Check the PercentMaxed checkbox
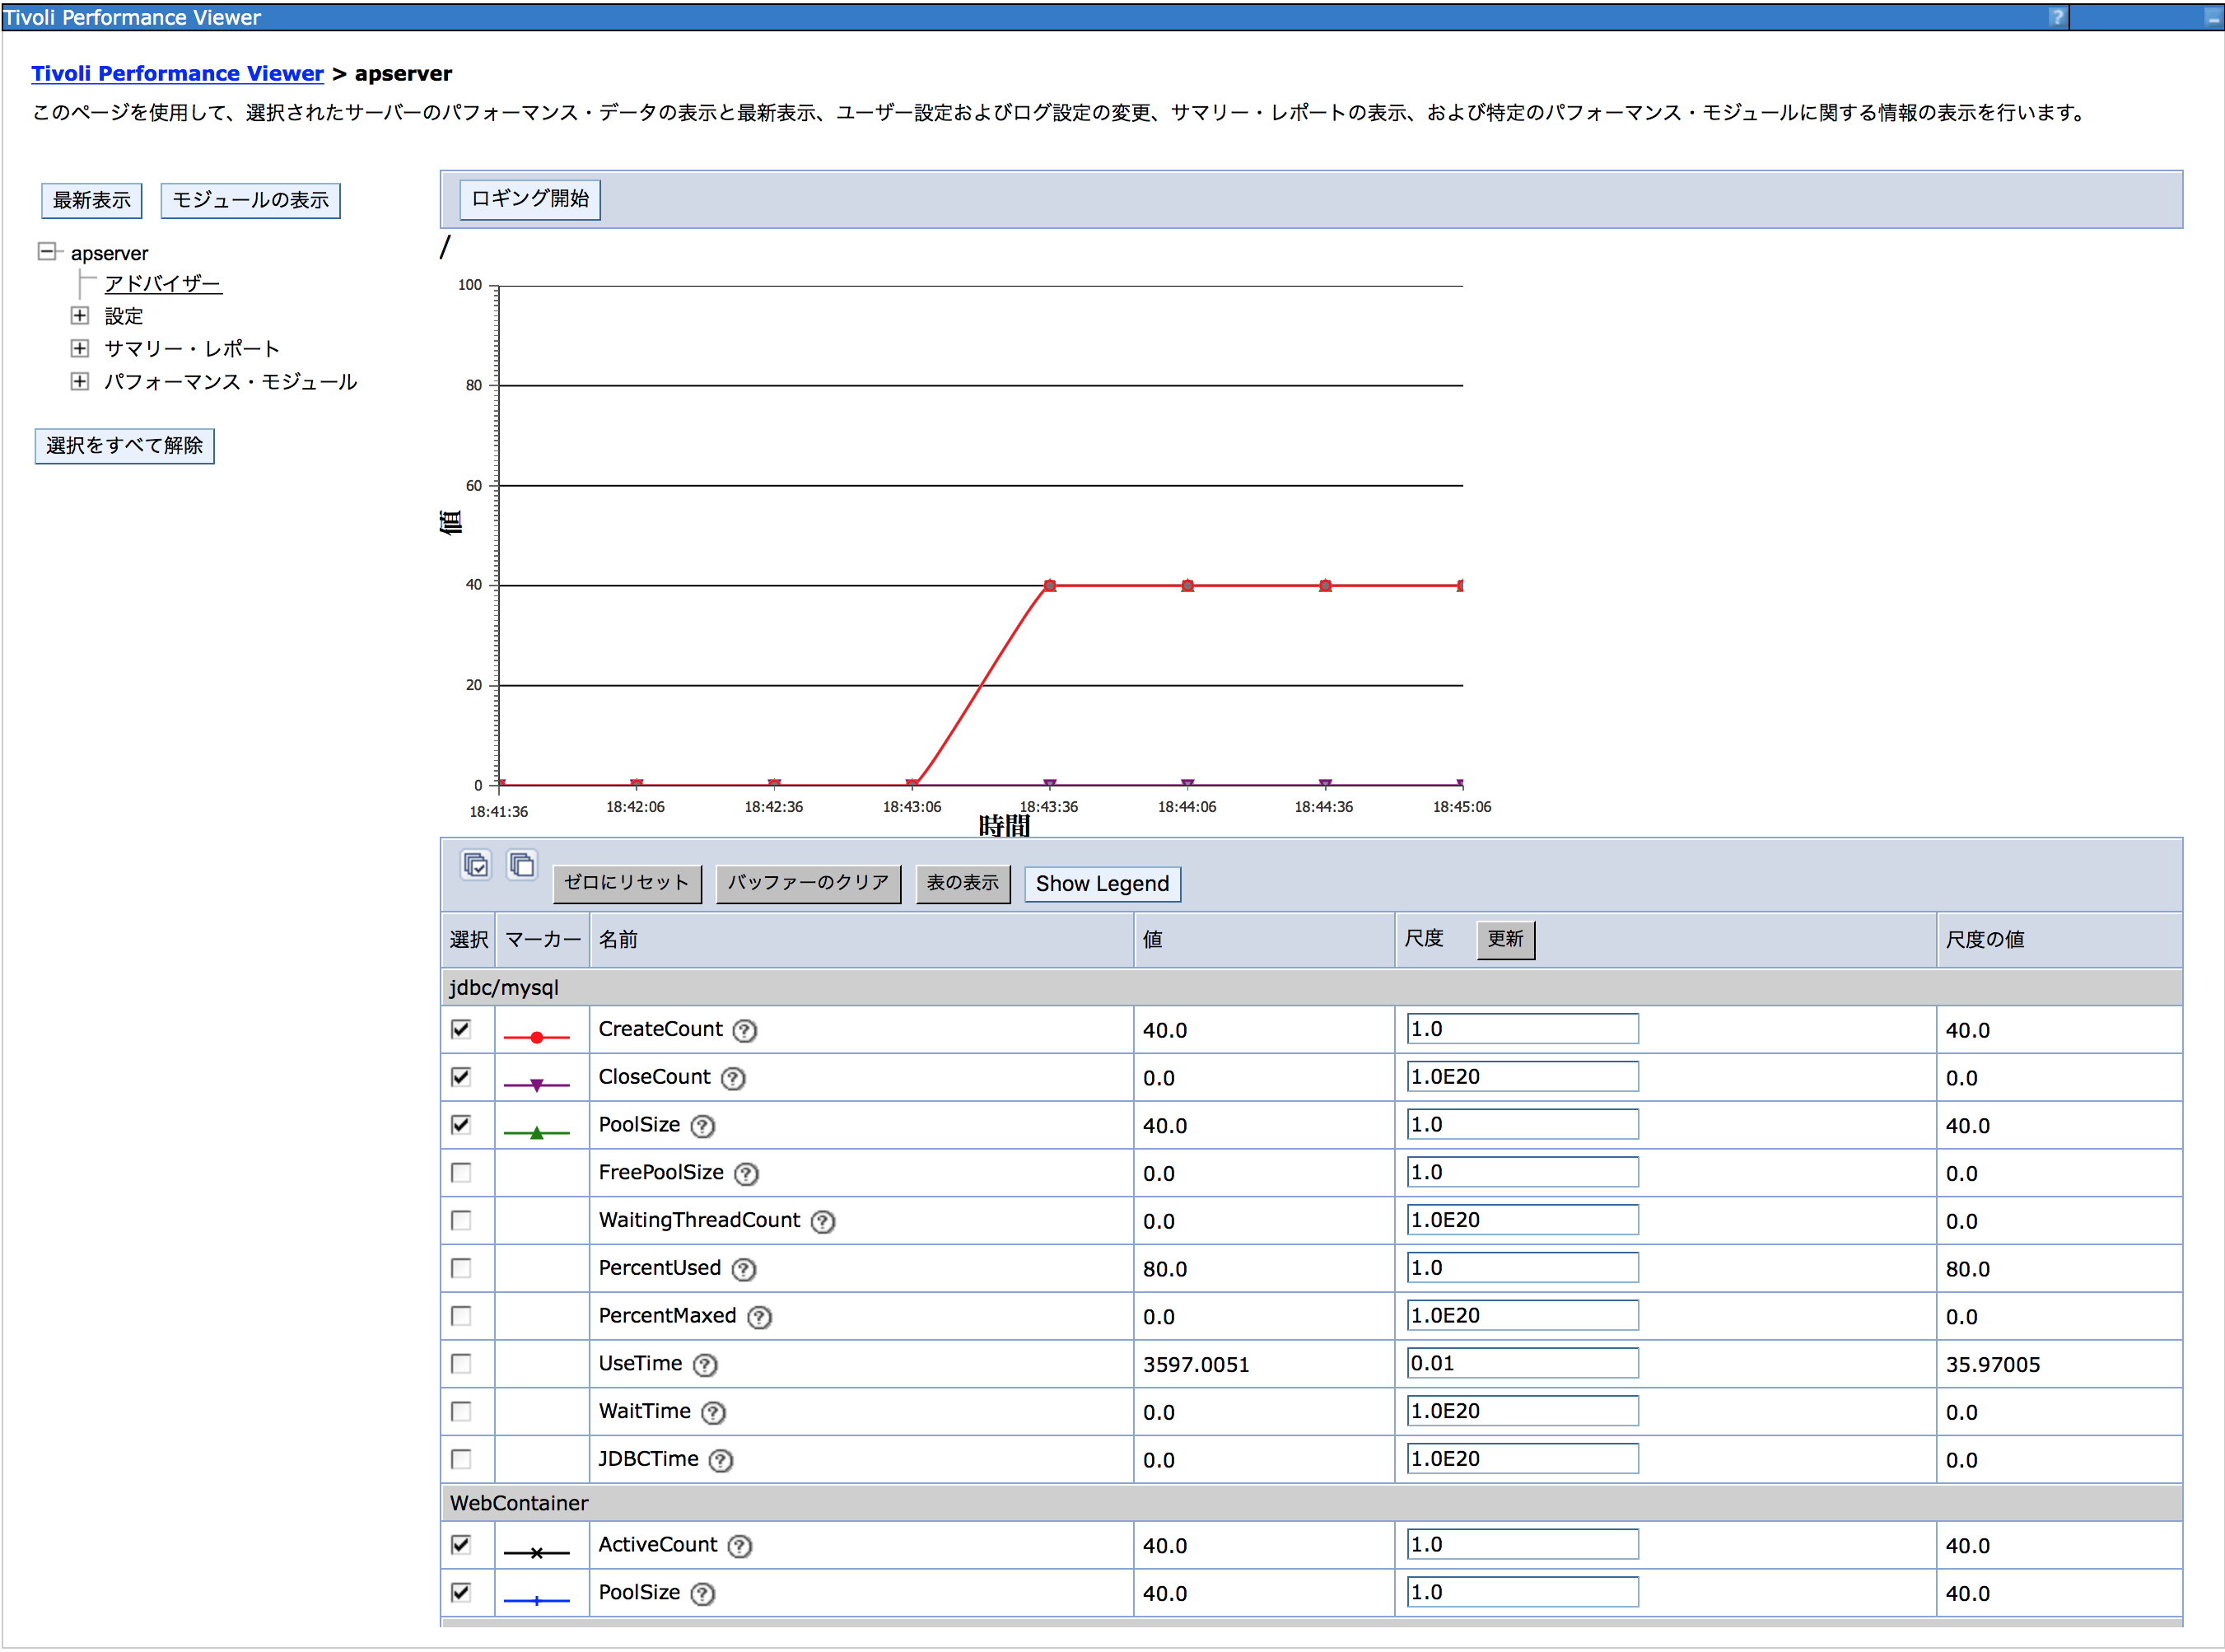This screenshot has height=1652, width=2225. point(461,1316)
